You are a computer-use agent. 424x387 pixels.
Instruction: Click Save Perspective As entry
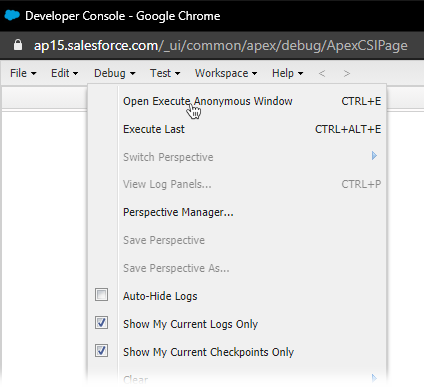(x=237, y=268)
